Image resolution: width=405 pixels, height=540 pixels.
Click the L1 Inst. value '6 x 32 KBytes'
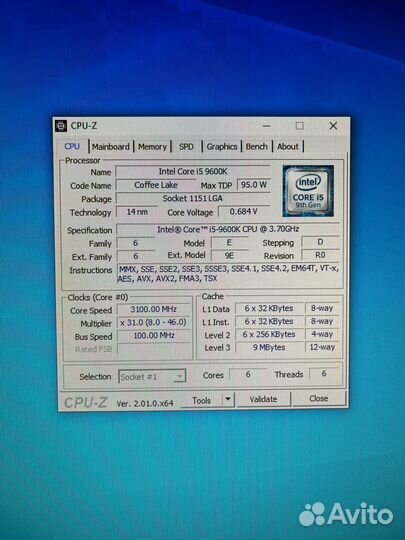click(269, 322)
